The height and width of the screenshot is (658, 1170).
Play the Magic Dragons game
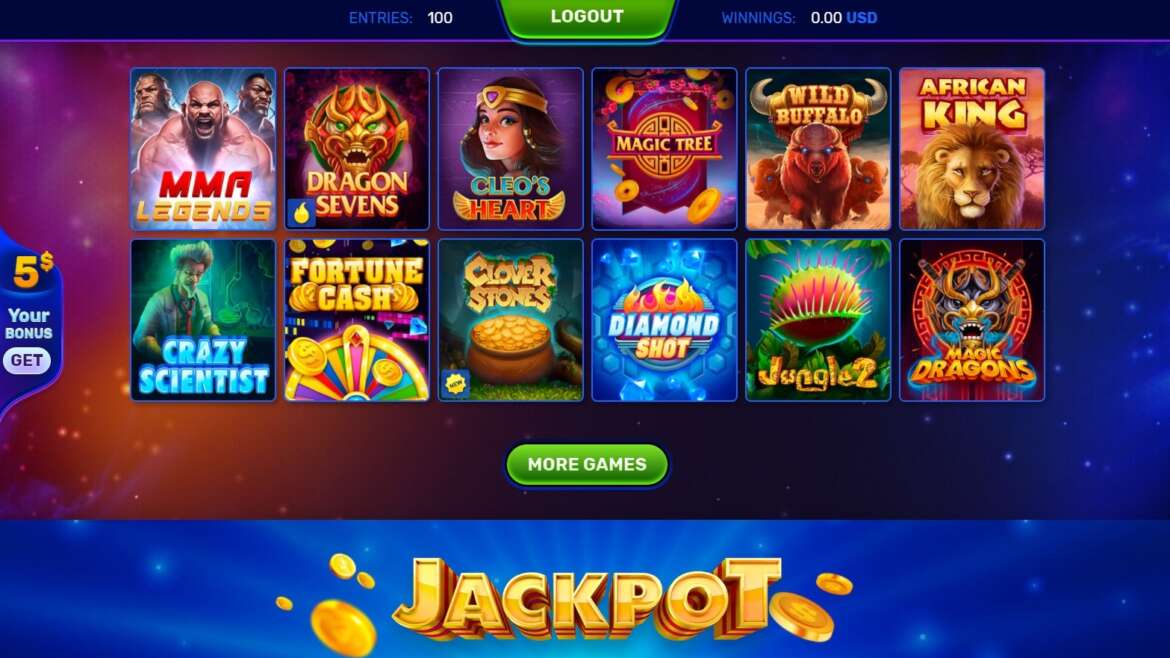tap(972, 320)
